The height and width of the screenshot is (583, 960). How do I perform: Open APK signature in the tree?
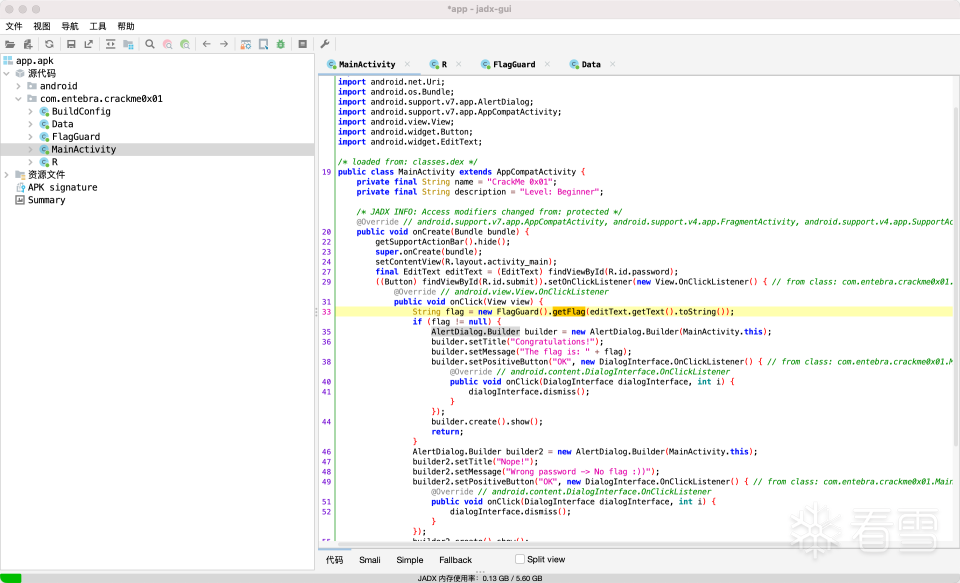(62, 187)
